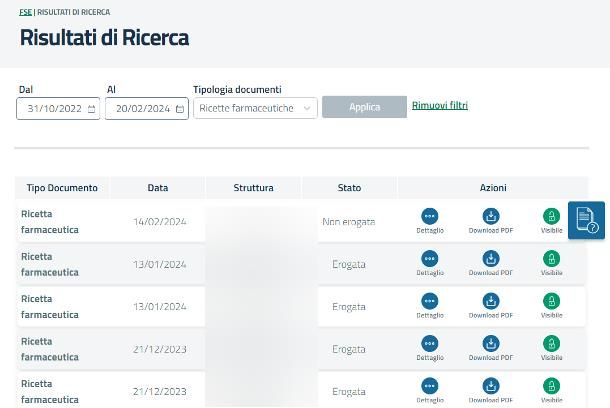This screenshot has width=610, height=408.
Task: Toggle Visibile lock on first 13/01/2024 row
Action: pyautogui.click(x=551, y=260)
